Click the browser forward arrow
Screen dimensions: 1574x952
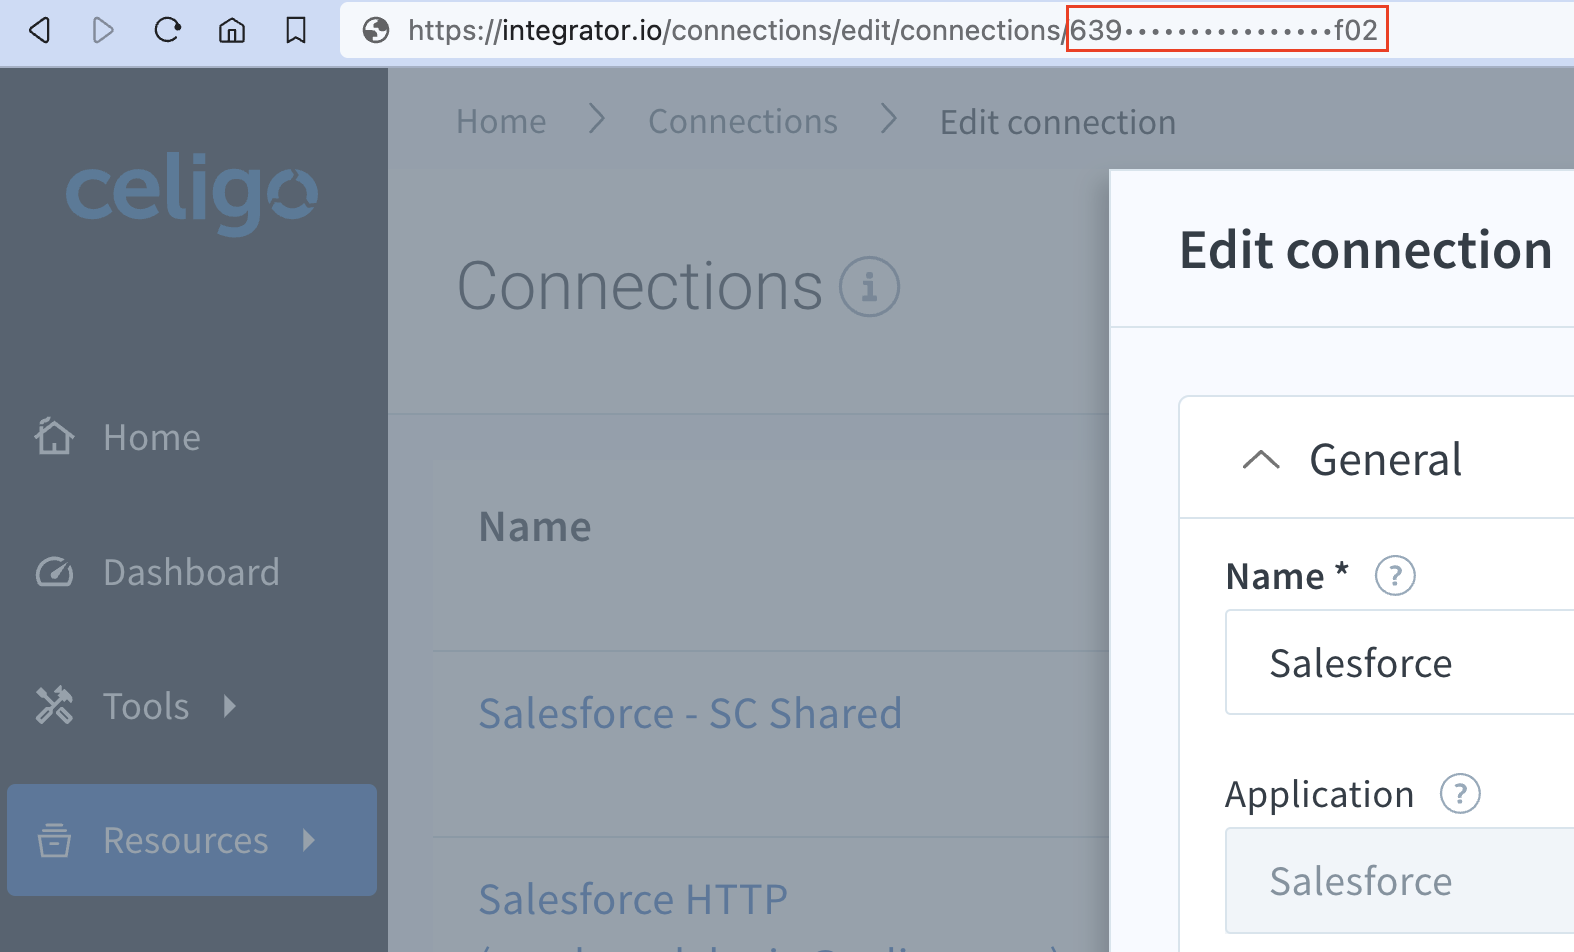(x=103, y=31)
